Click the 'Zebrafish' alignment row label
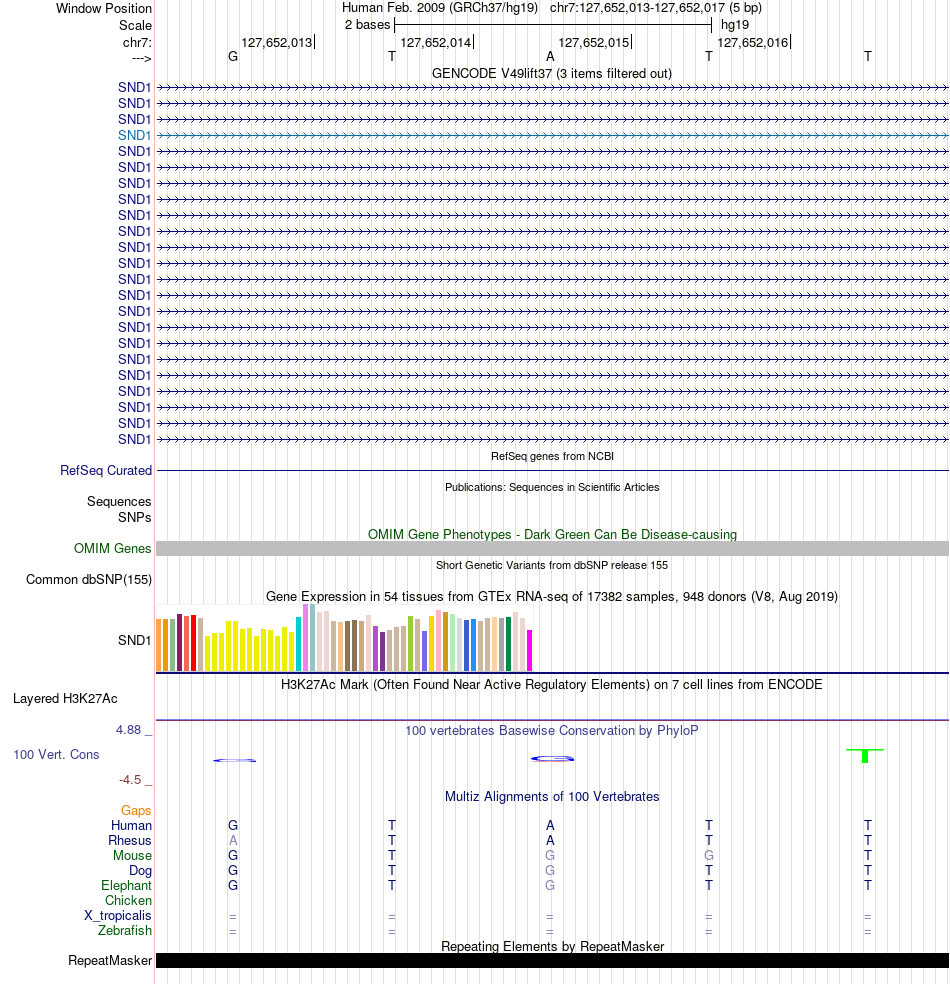This screenshot has height=984, width=950. (x=125, y=931)
